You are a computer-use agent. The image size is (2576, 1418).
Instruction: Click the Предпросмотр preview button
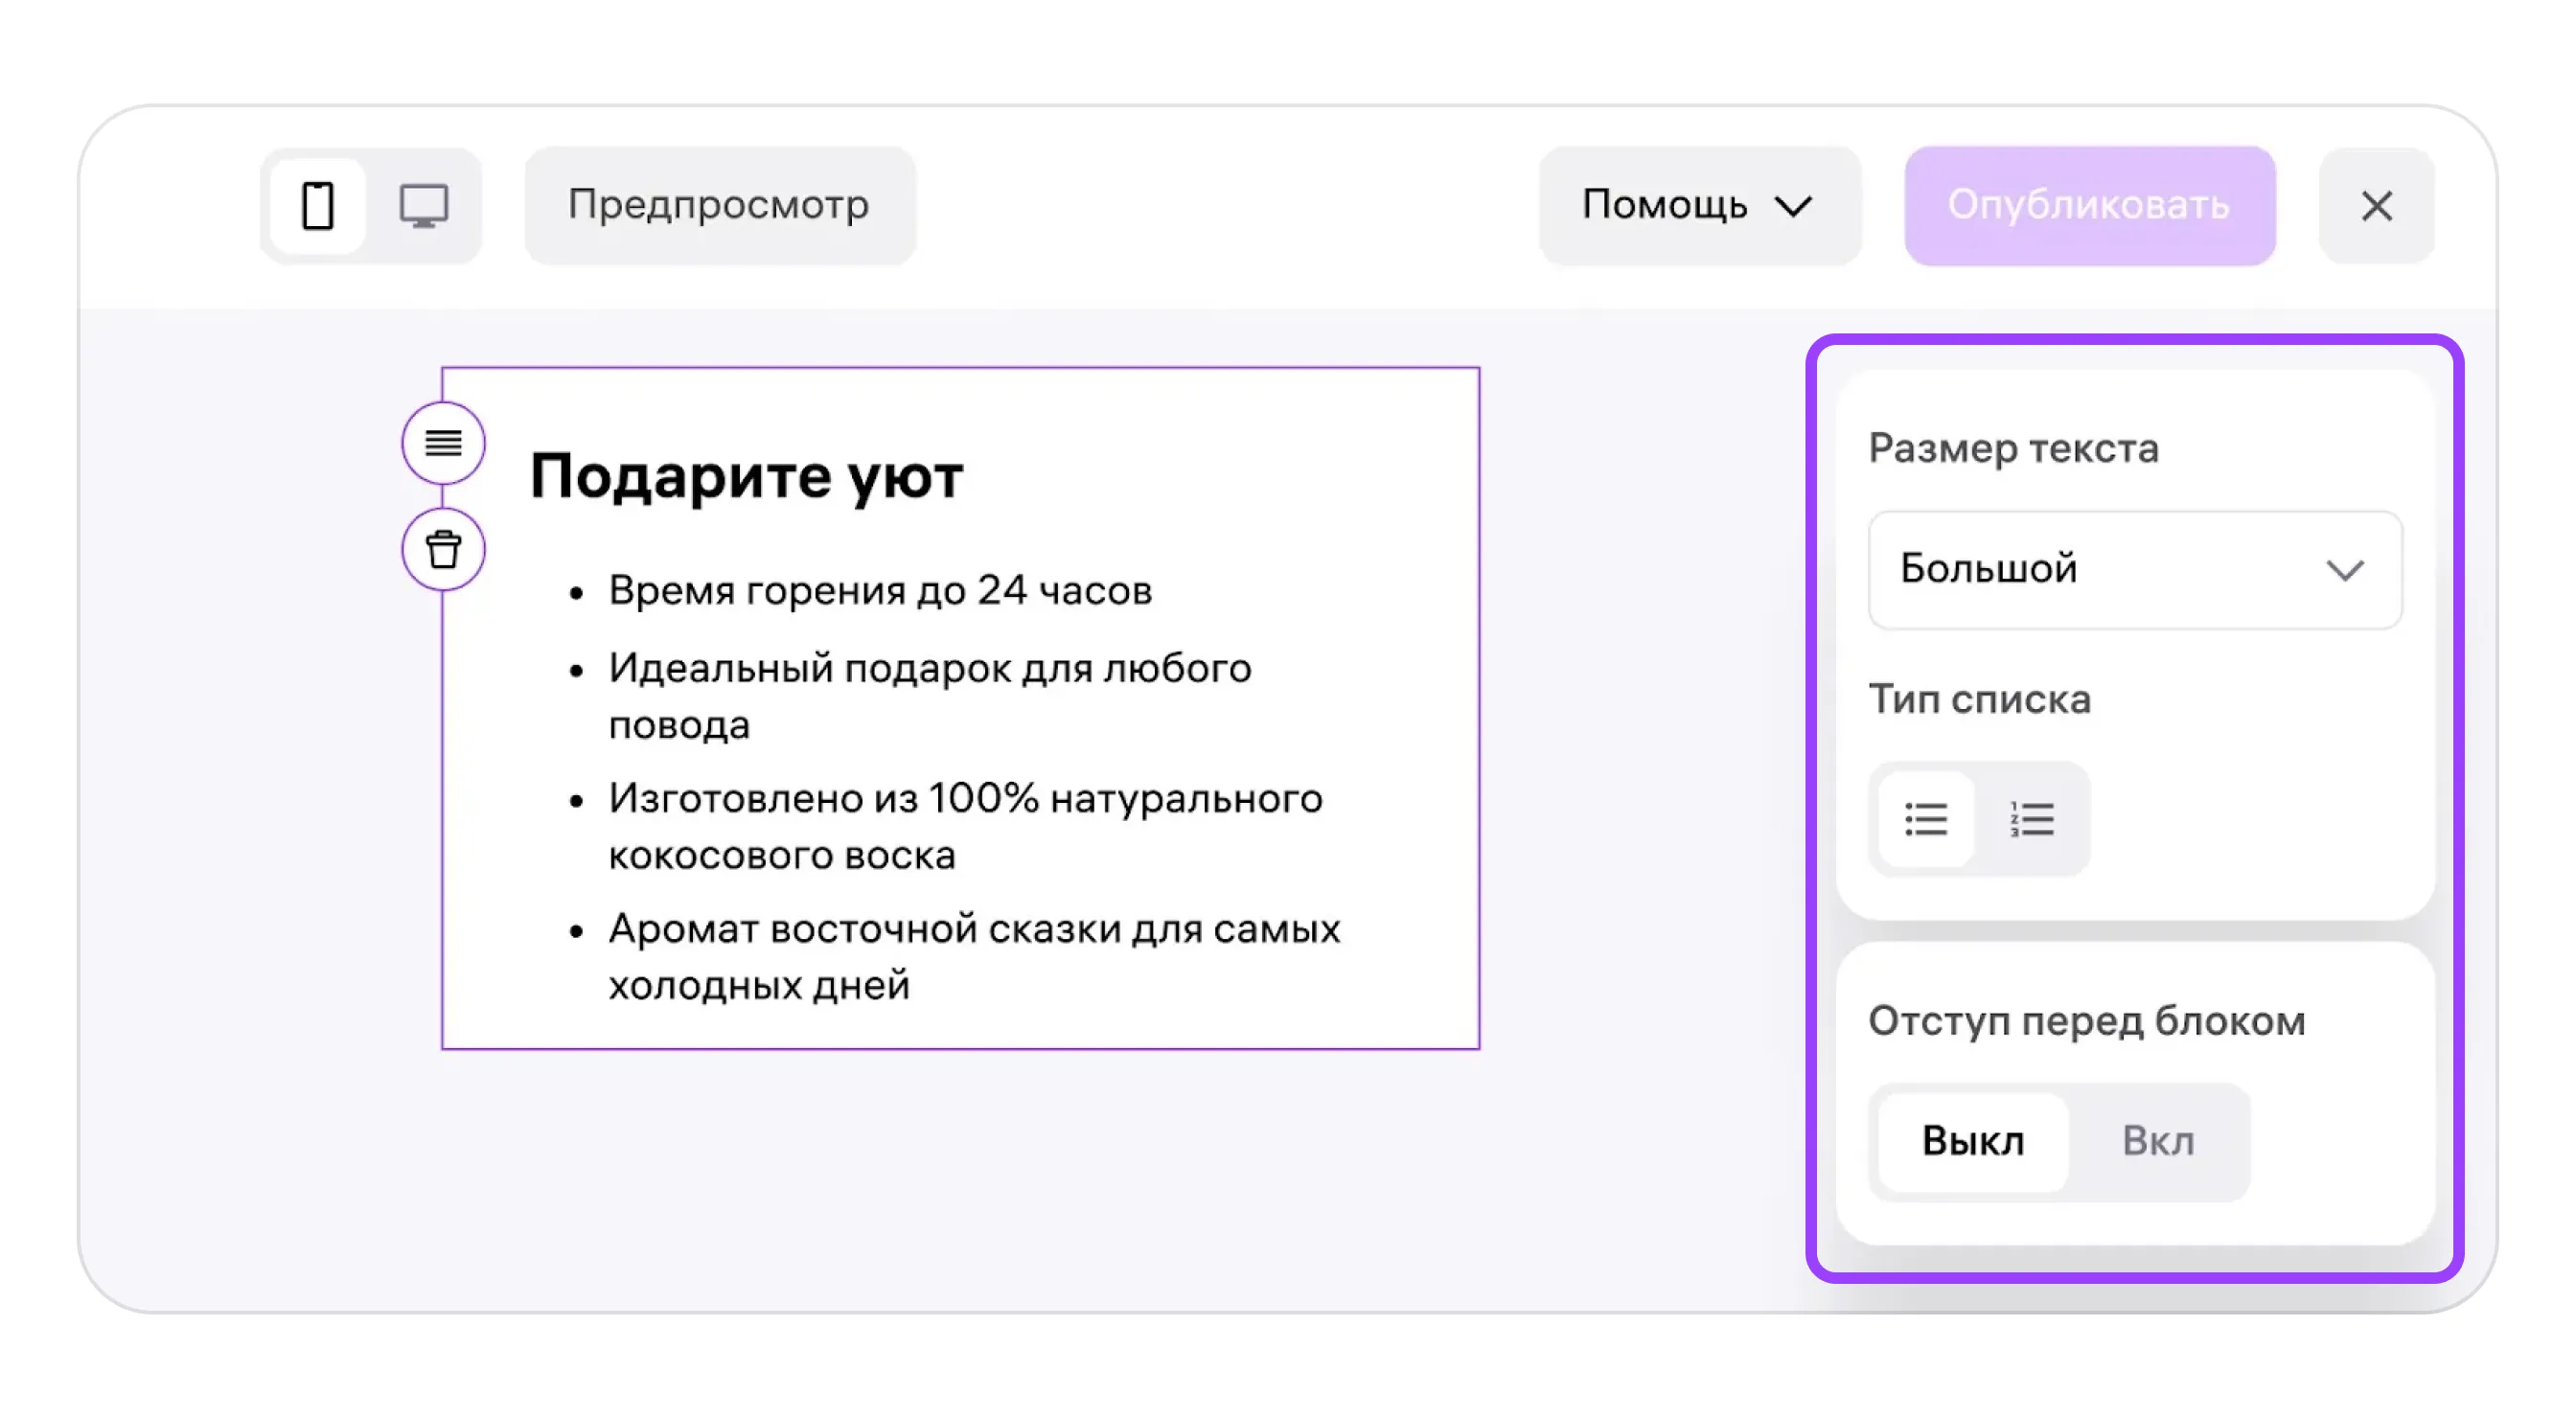(x=719, y=206)
